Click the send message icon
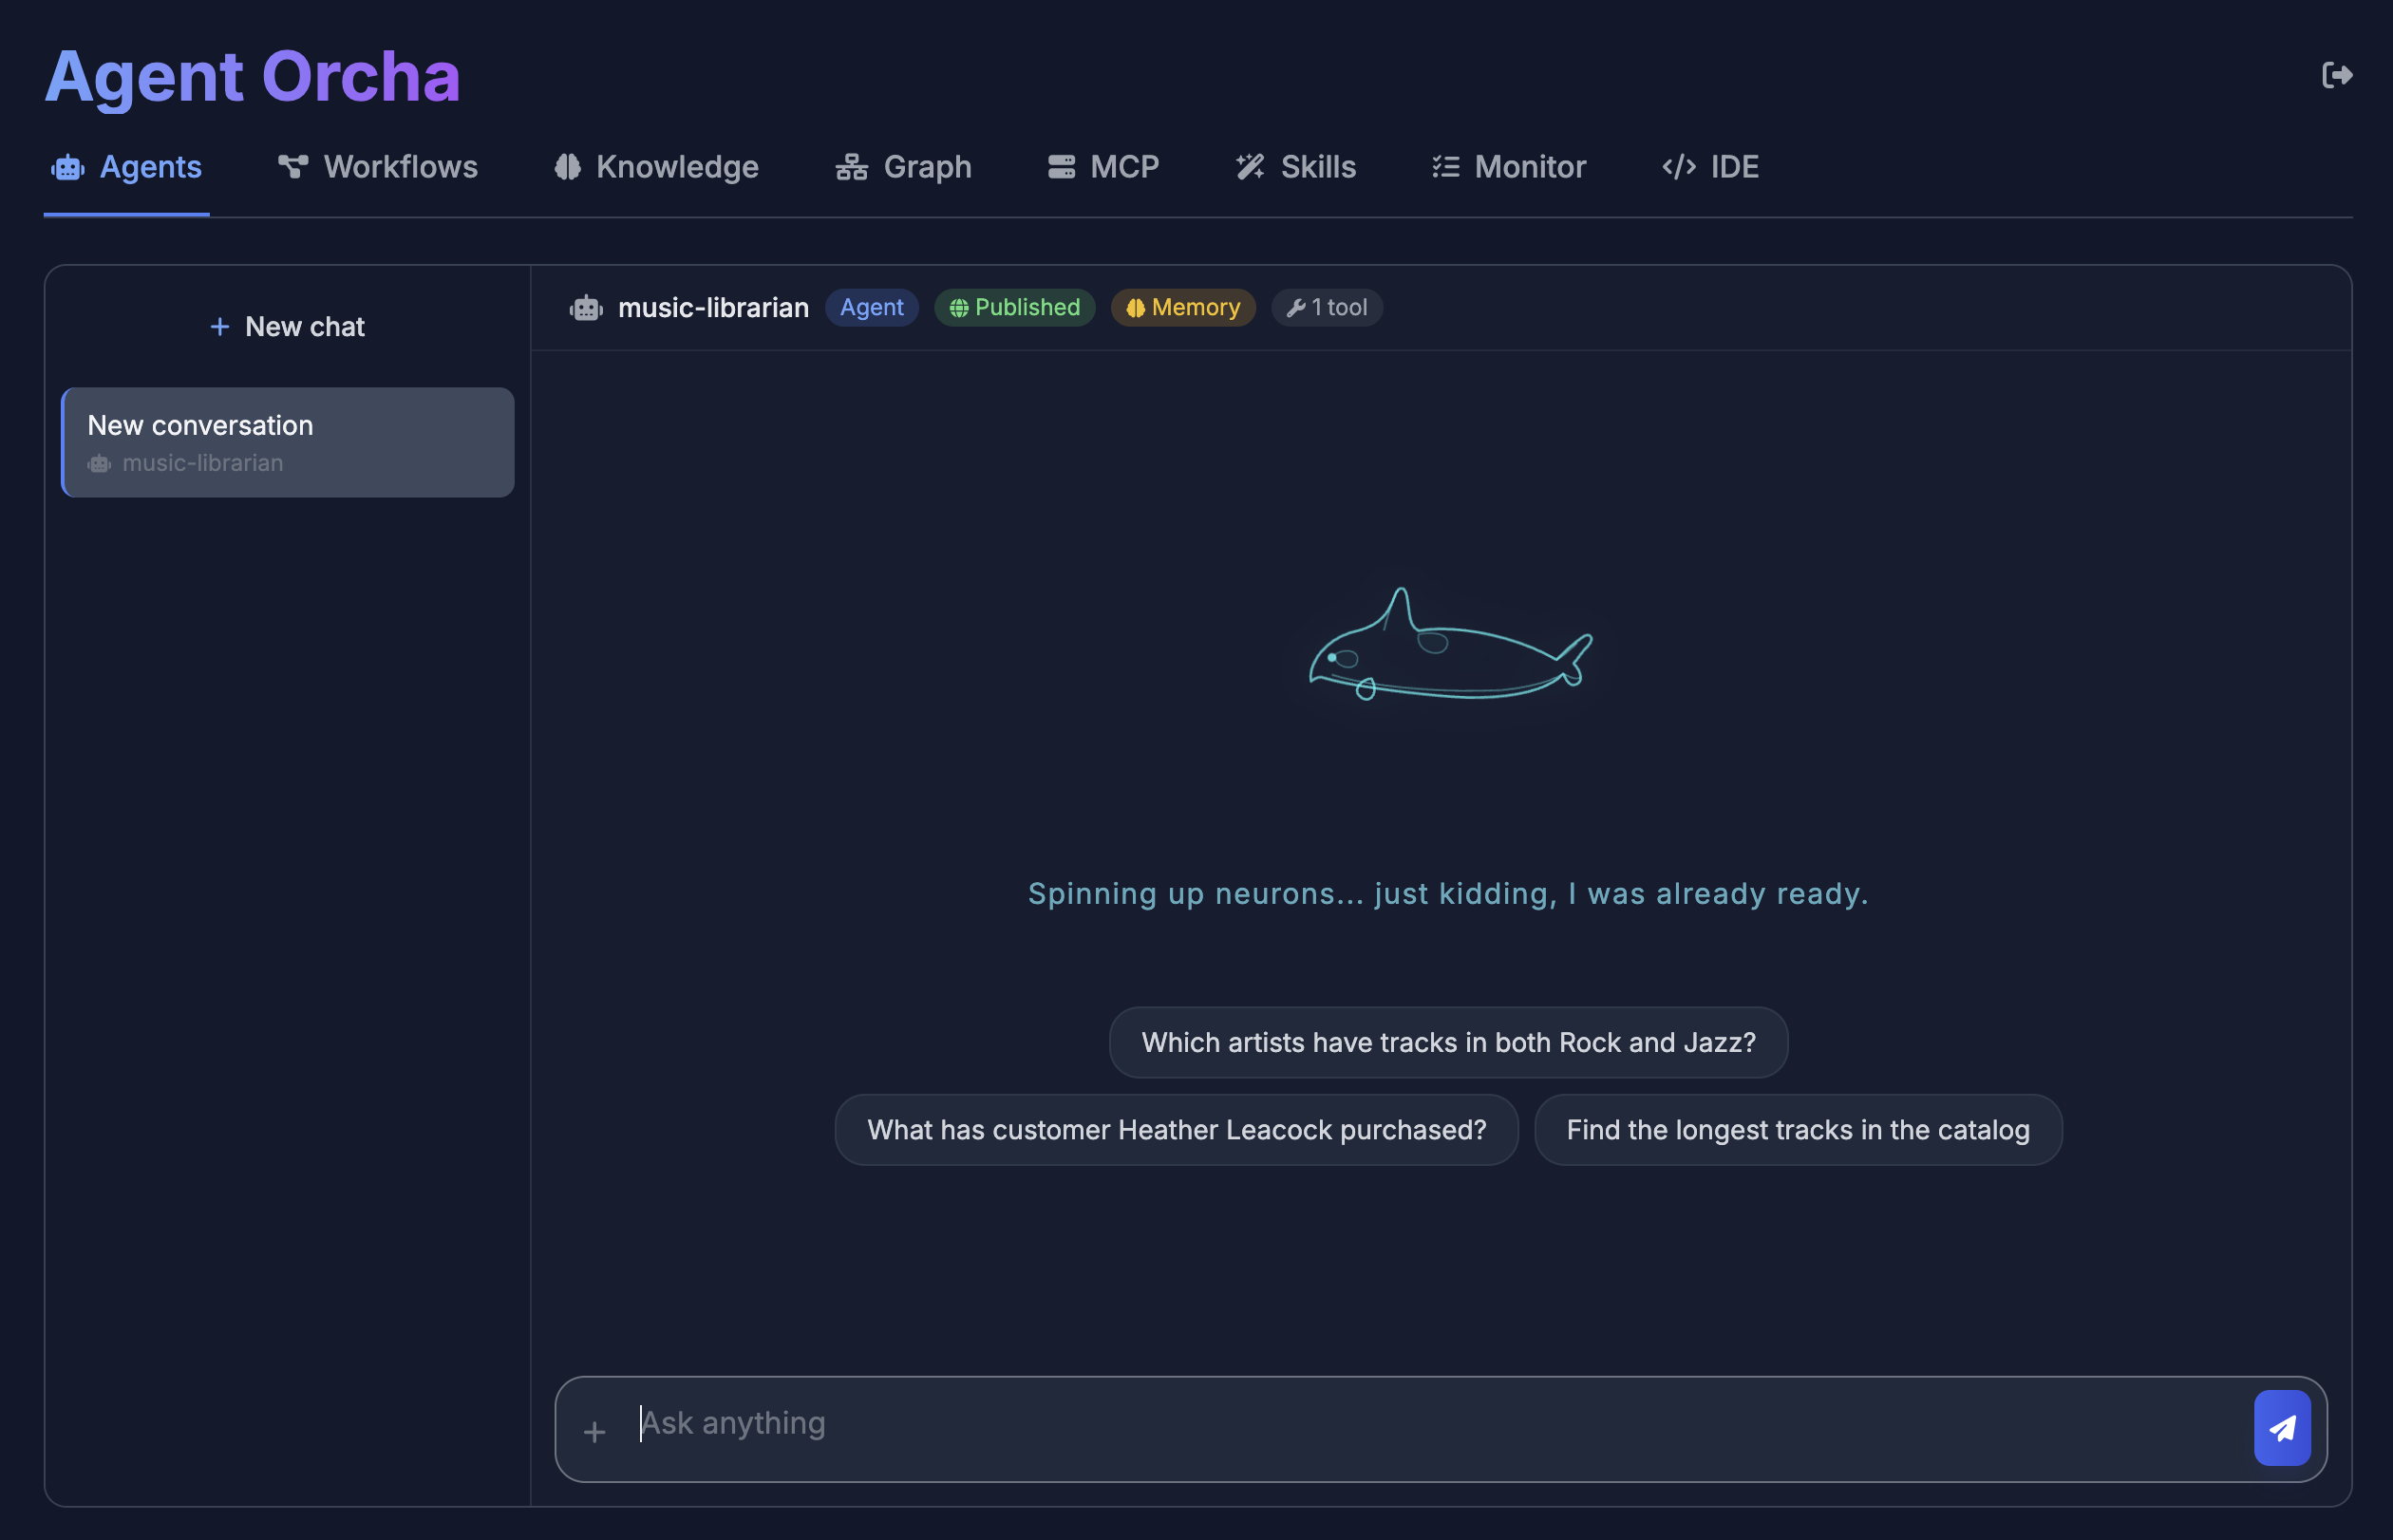This screenshot has height=1540, width=2393. pyautogui.click(x=2282, y=1427)
